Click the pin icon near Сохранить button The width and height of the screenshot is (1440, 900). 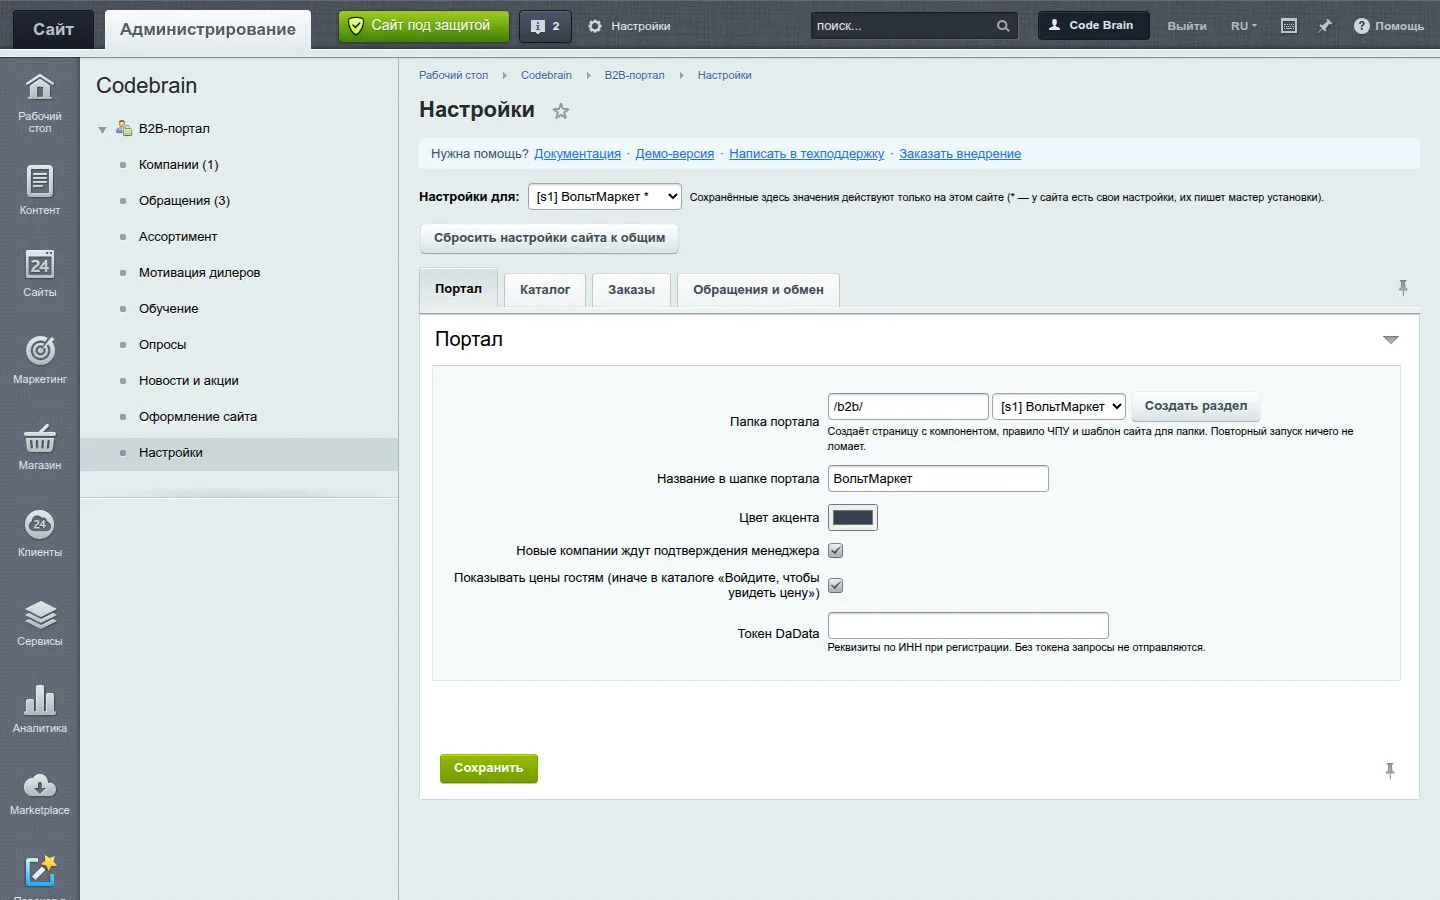click(x=1390, y=770)
